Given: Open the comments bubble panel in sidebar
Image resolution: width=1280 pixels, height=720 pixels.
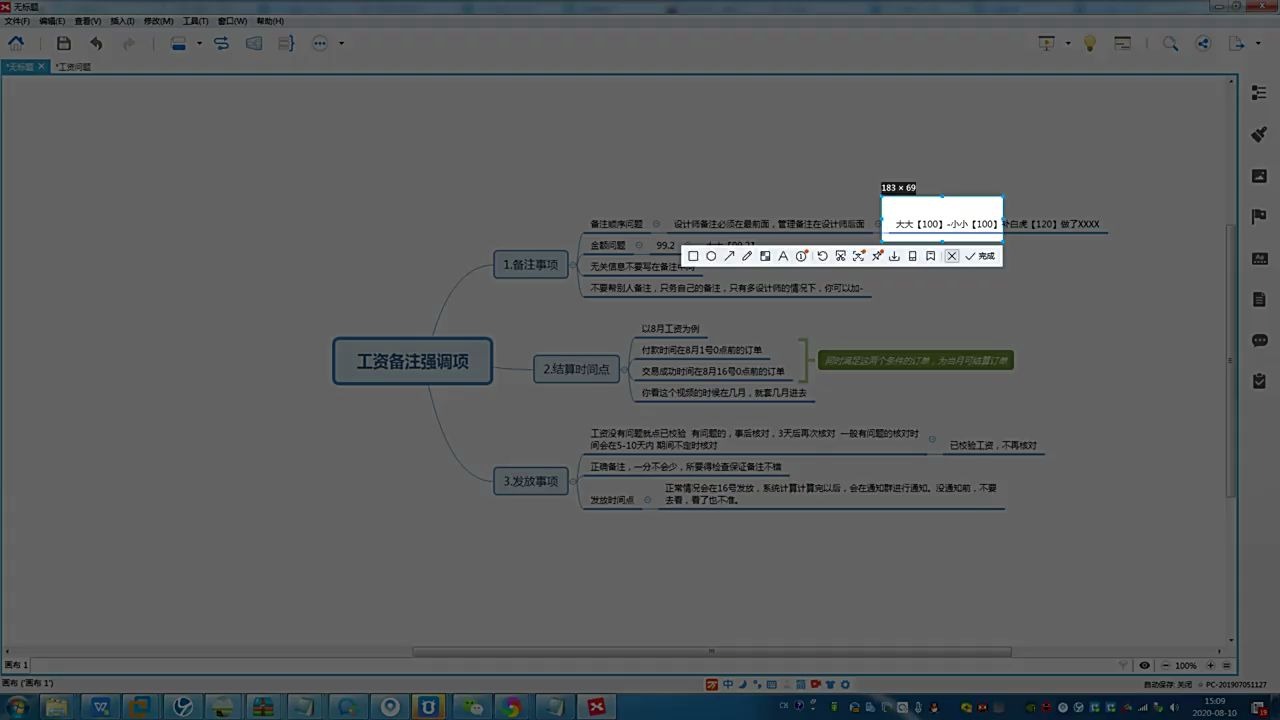Looking at the screenshot, I should coord(1259,340).
